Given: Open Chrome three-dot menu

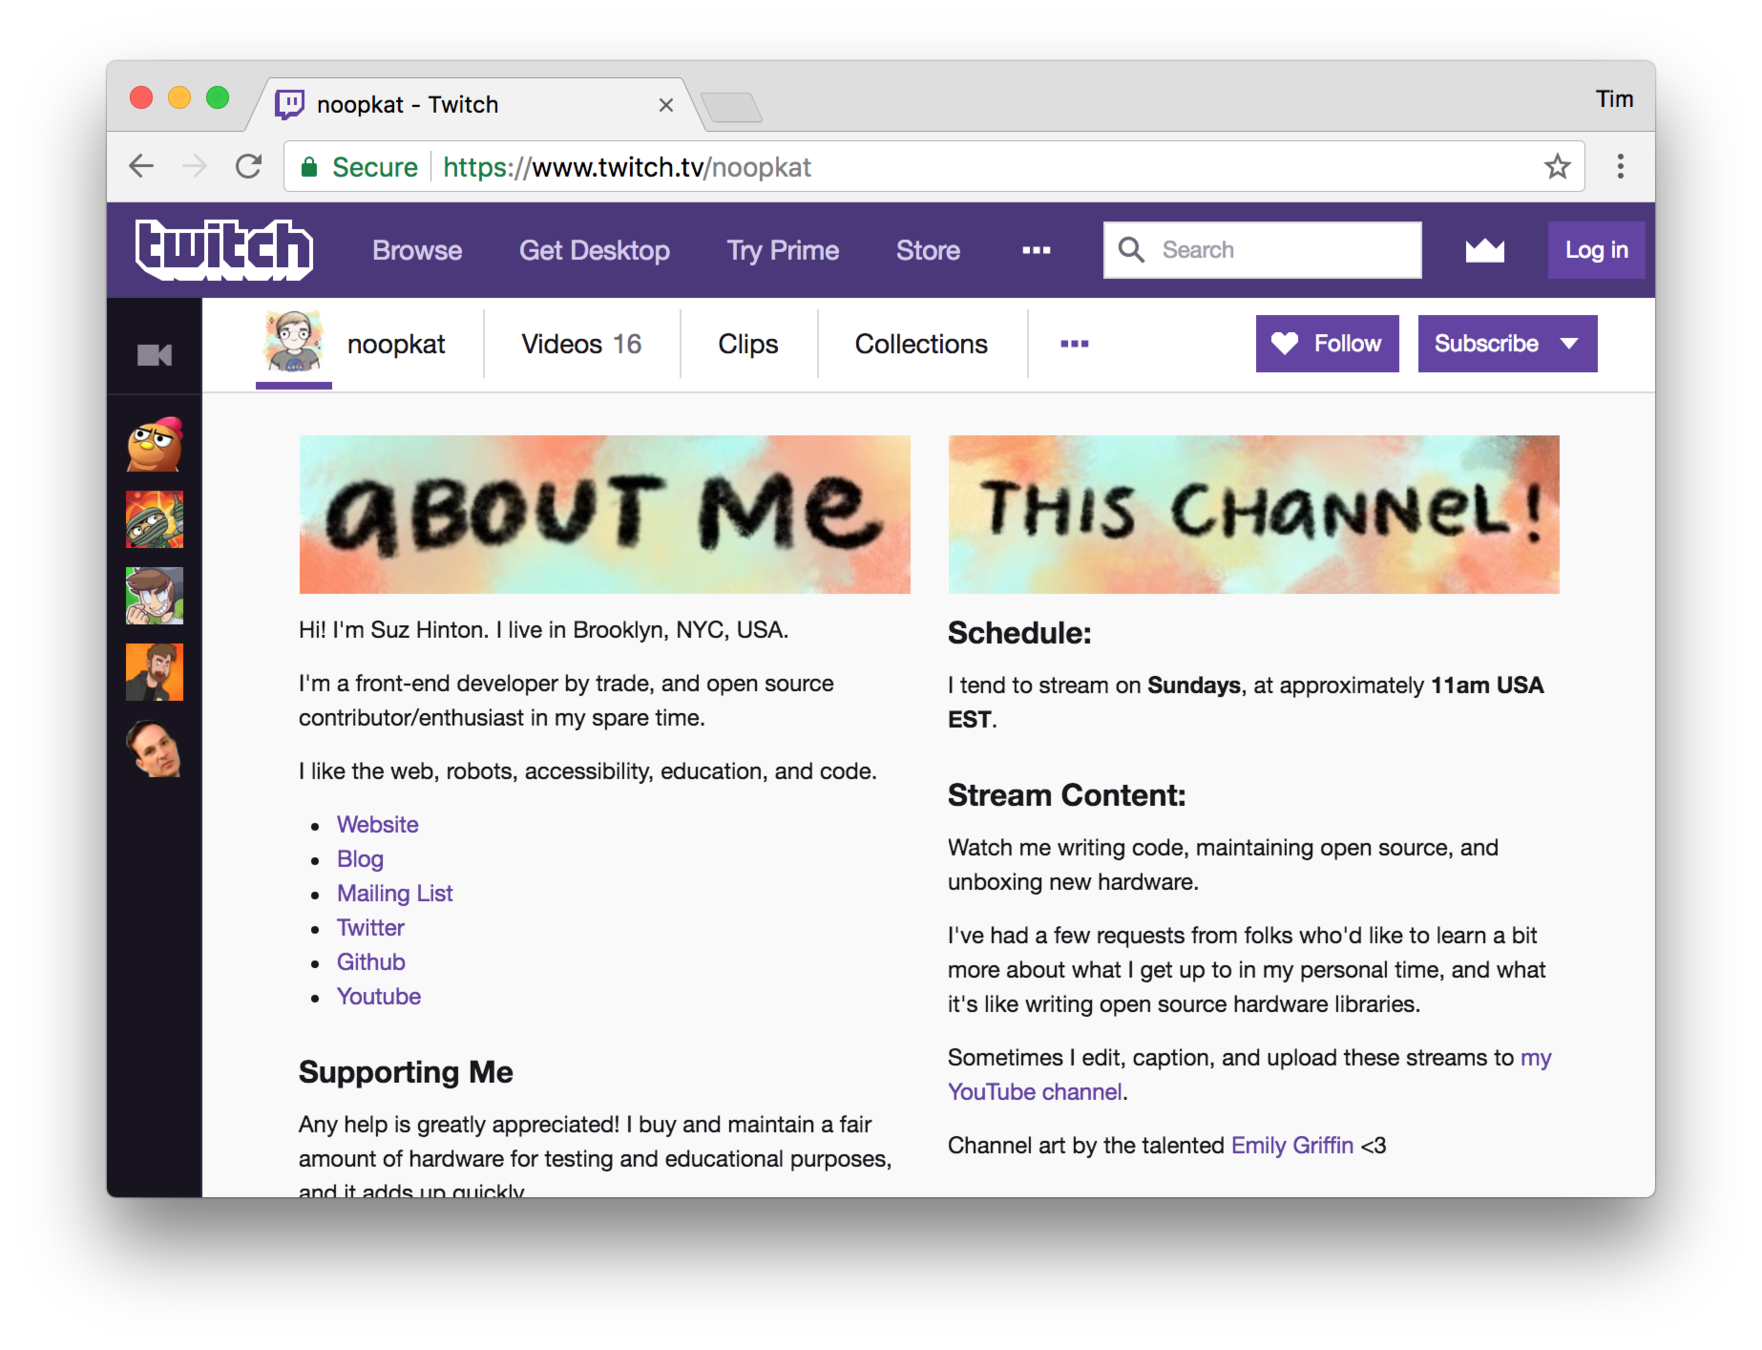Looking at the screenshot, I should point(1620,166).
